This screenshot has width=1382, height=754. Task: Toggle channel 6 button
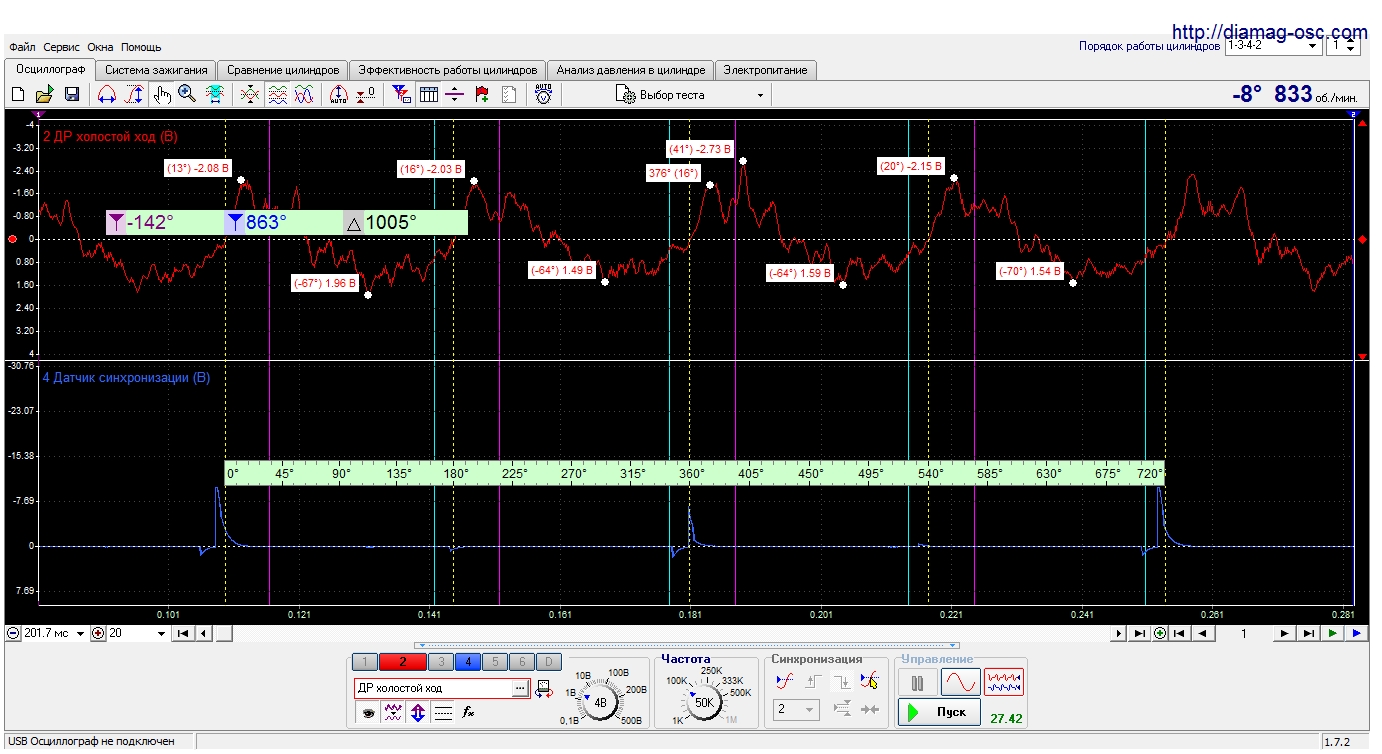tap(522, 661)
